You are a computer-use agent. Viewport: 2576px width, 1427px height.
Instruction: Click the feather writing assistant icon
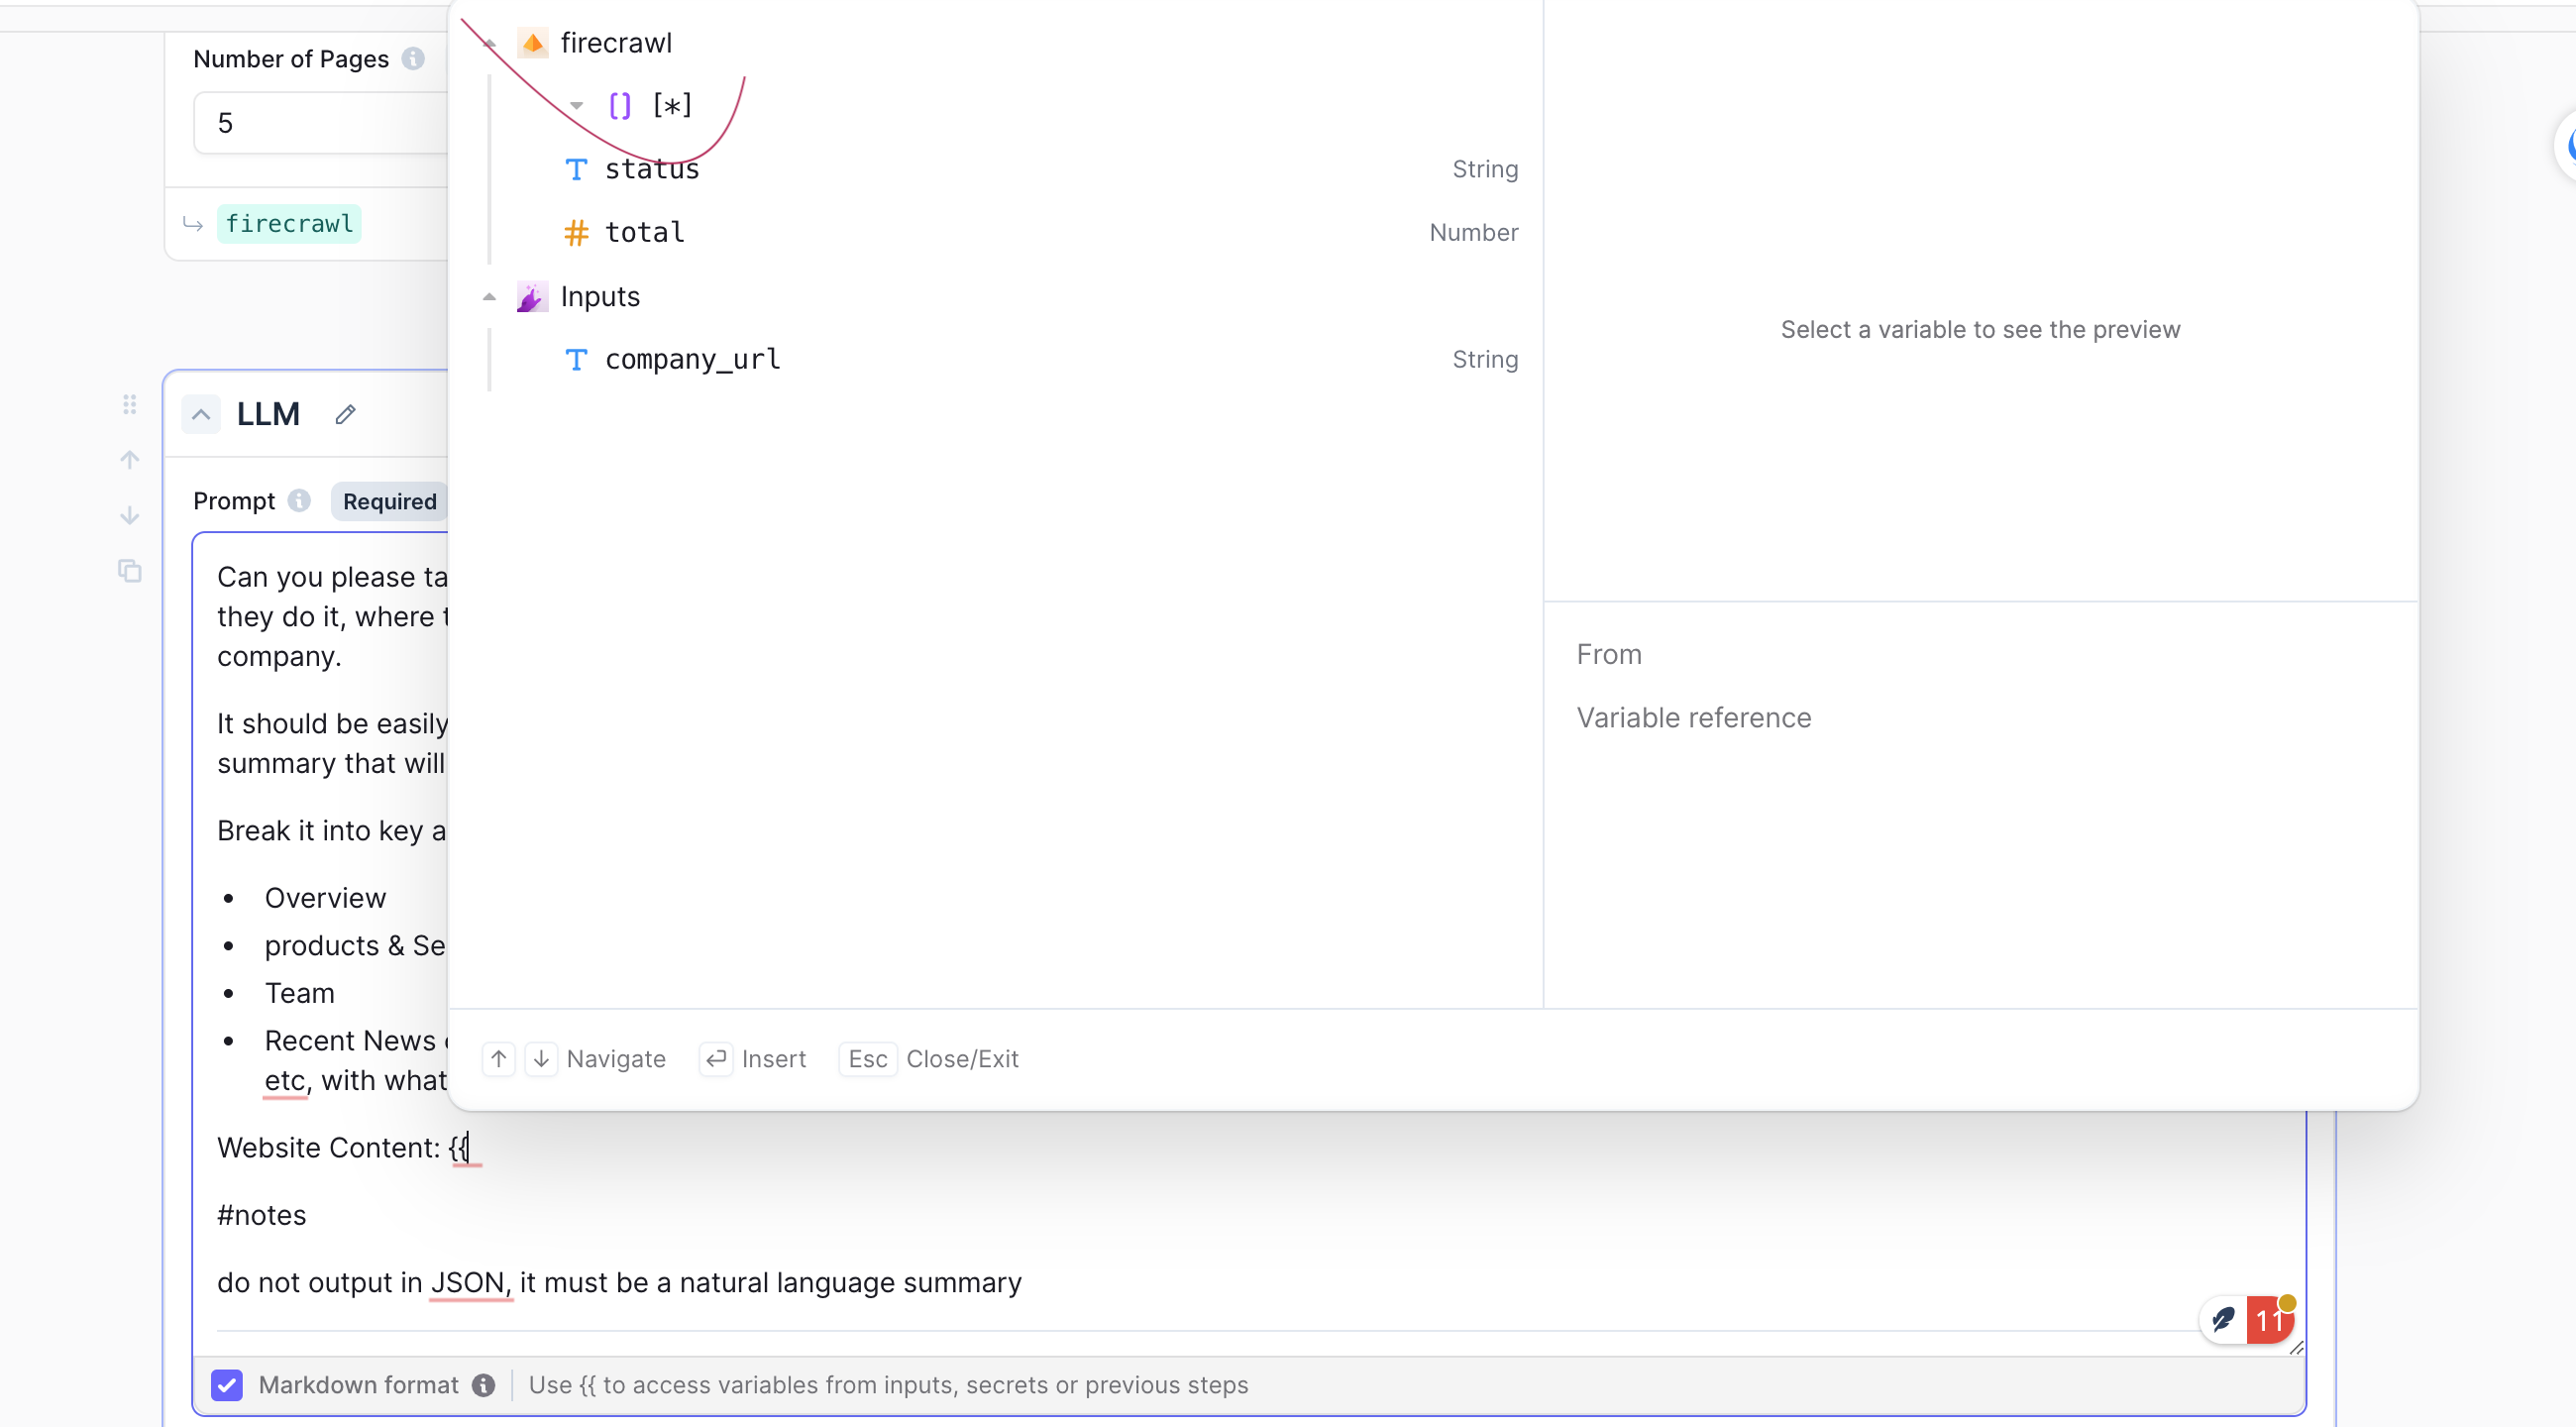coord(2223,1320)
